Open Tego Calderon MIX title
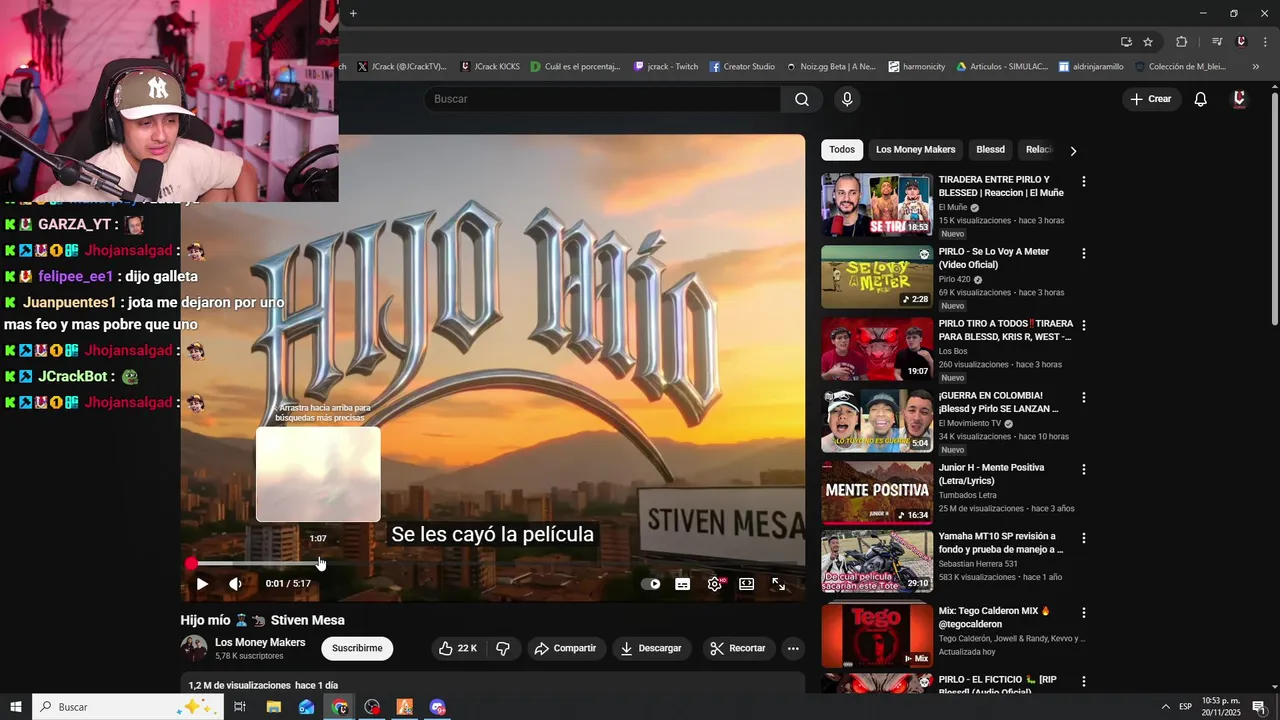Image resolution: width=1280 pixels, height=720 pixels. [1000, 617]
